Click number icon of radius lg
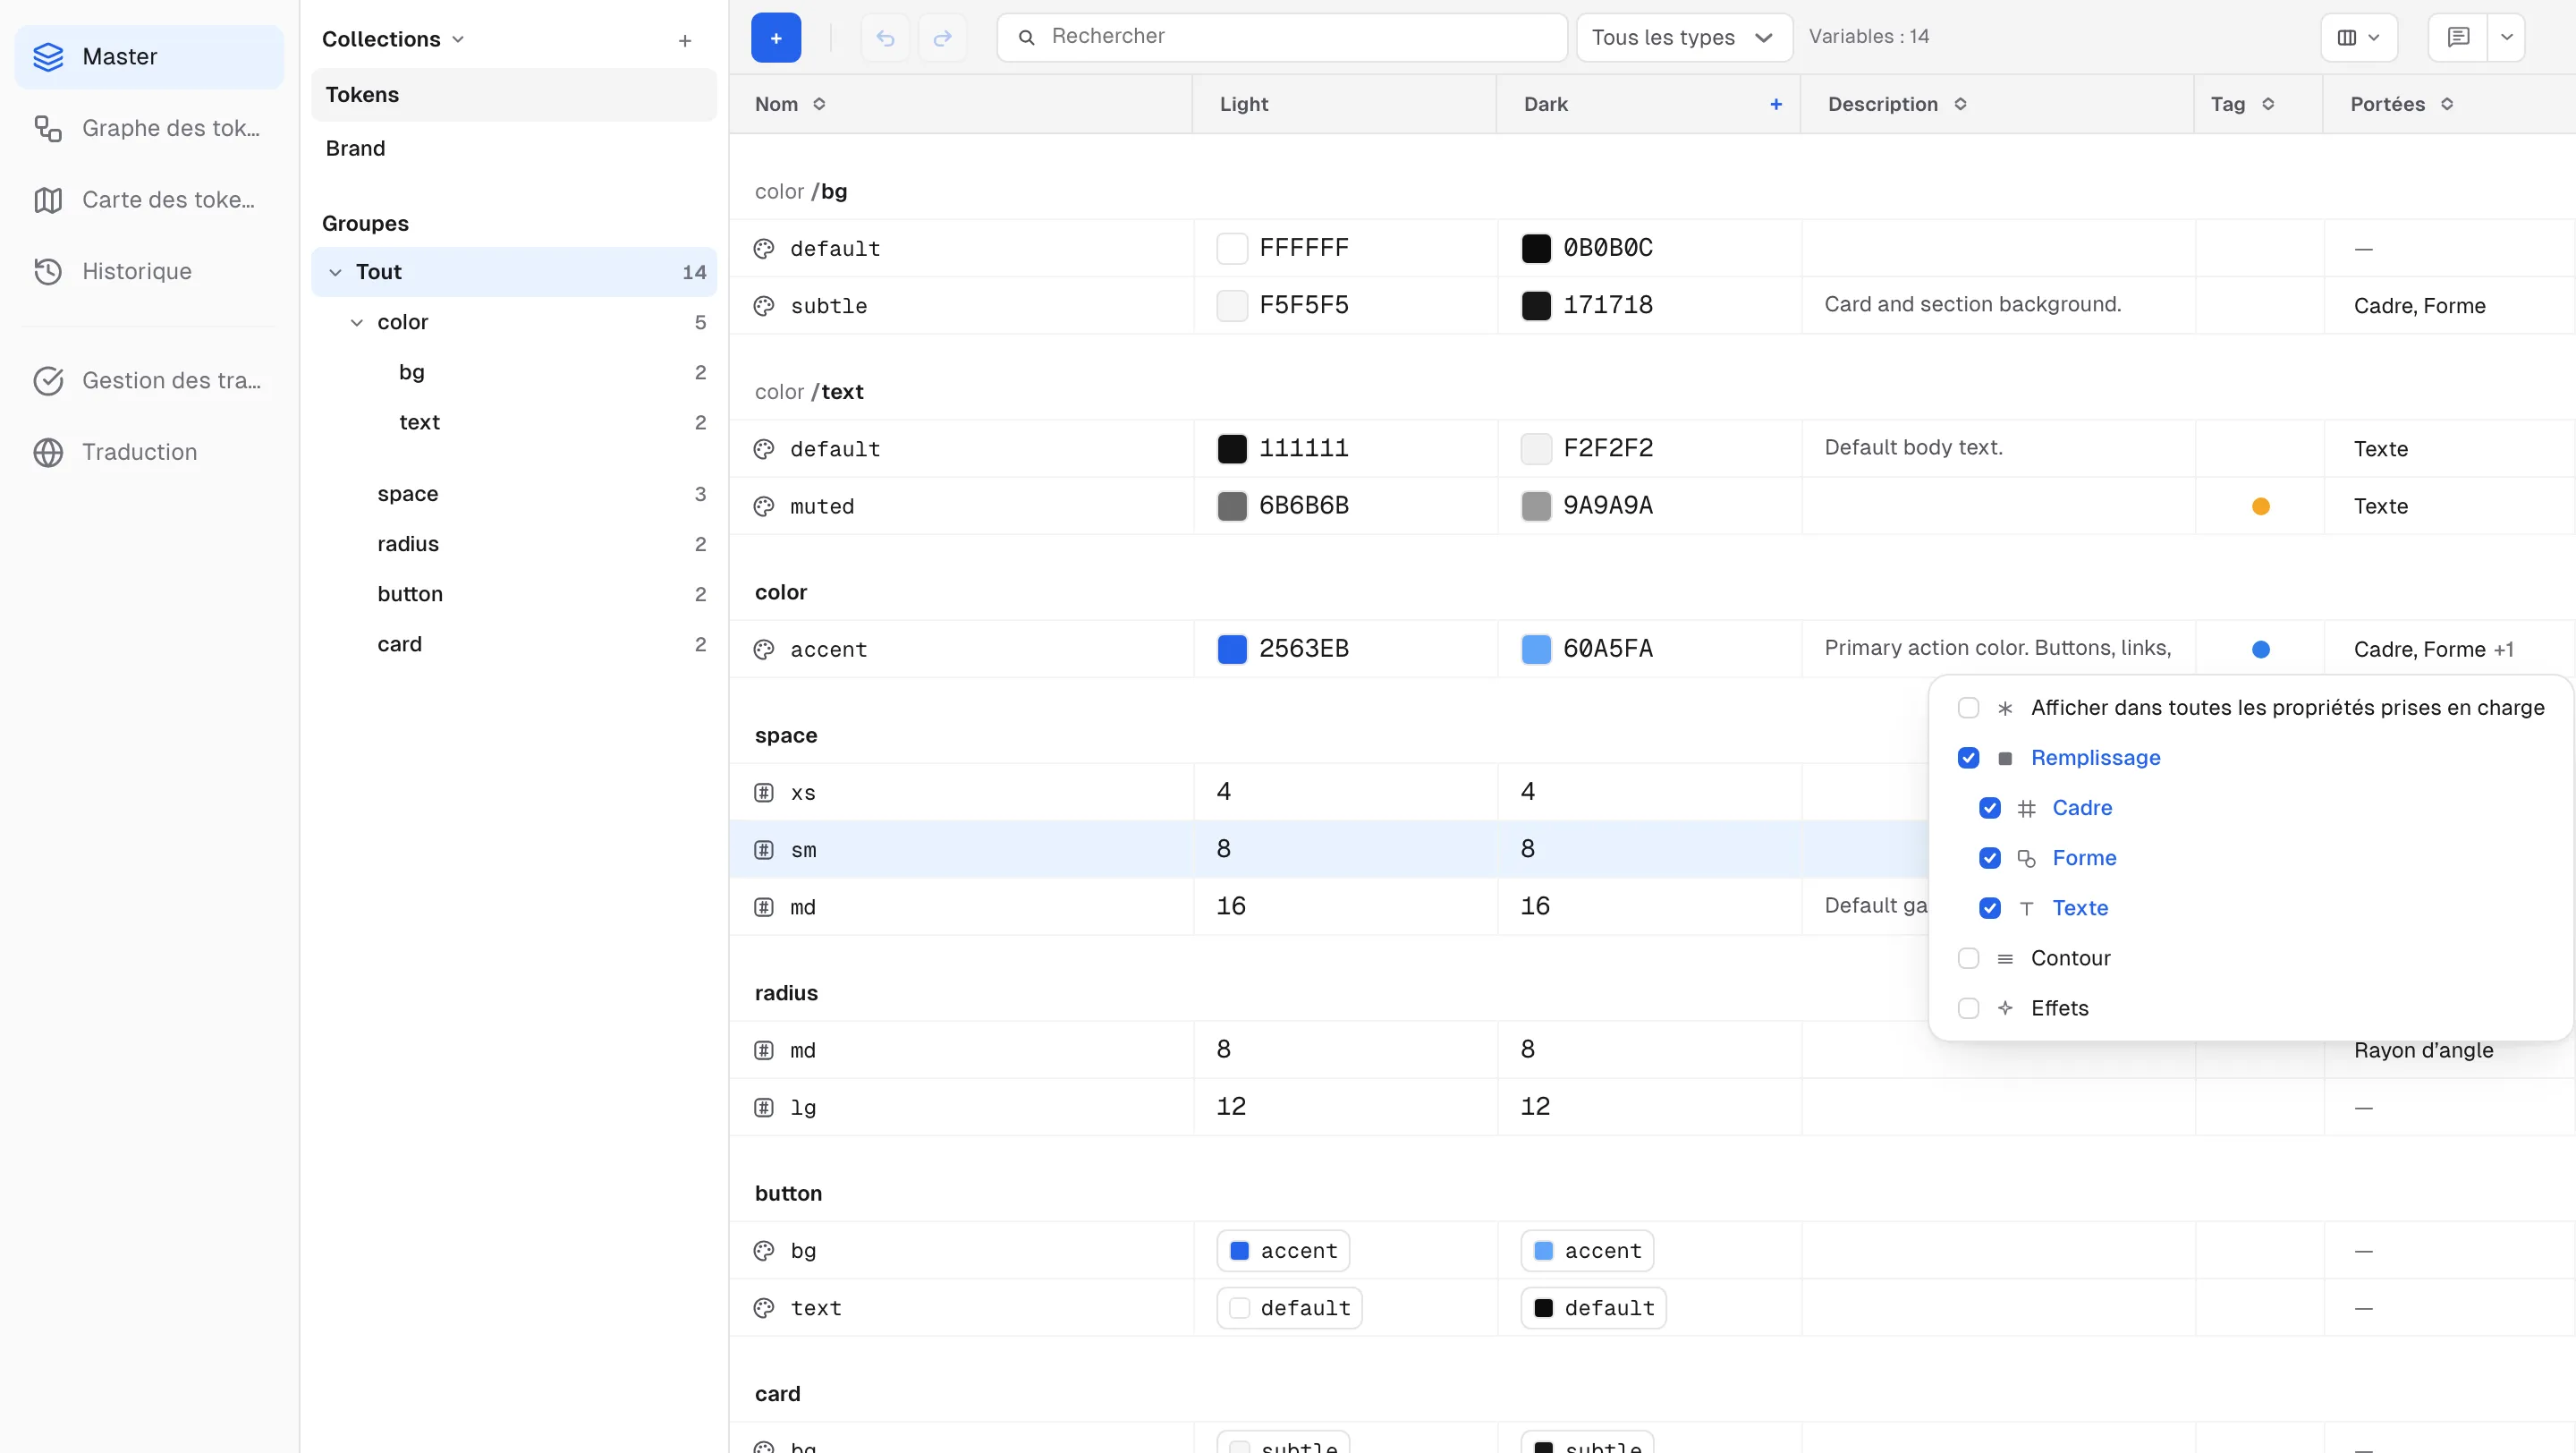2576x1453 pixels. click(x=764, y=1107)
